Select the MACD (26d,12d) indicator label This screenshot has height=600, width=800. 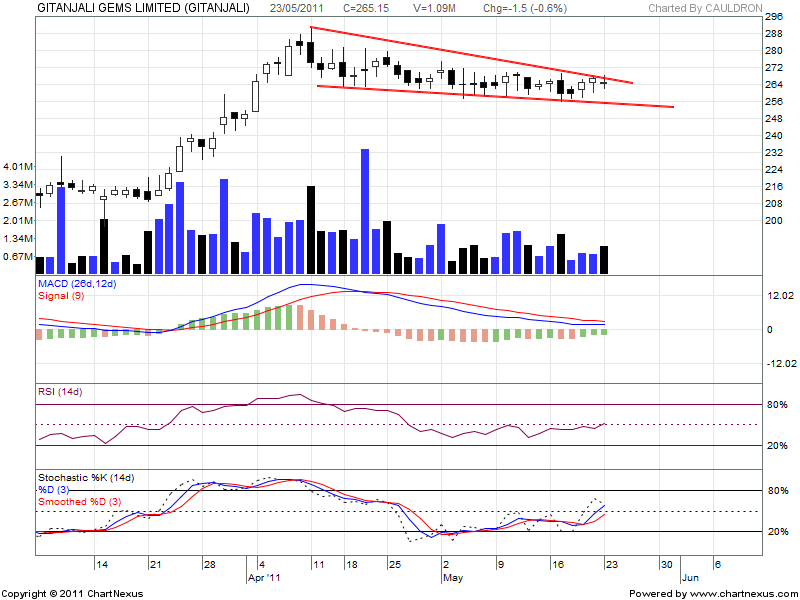pyautogui.click(x=77, y=285)
